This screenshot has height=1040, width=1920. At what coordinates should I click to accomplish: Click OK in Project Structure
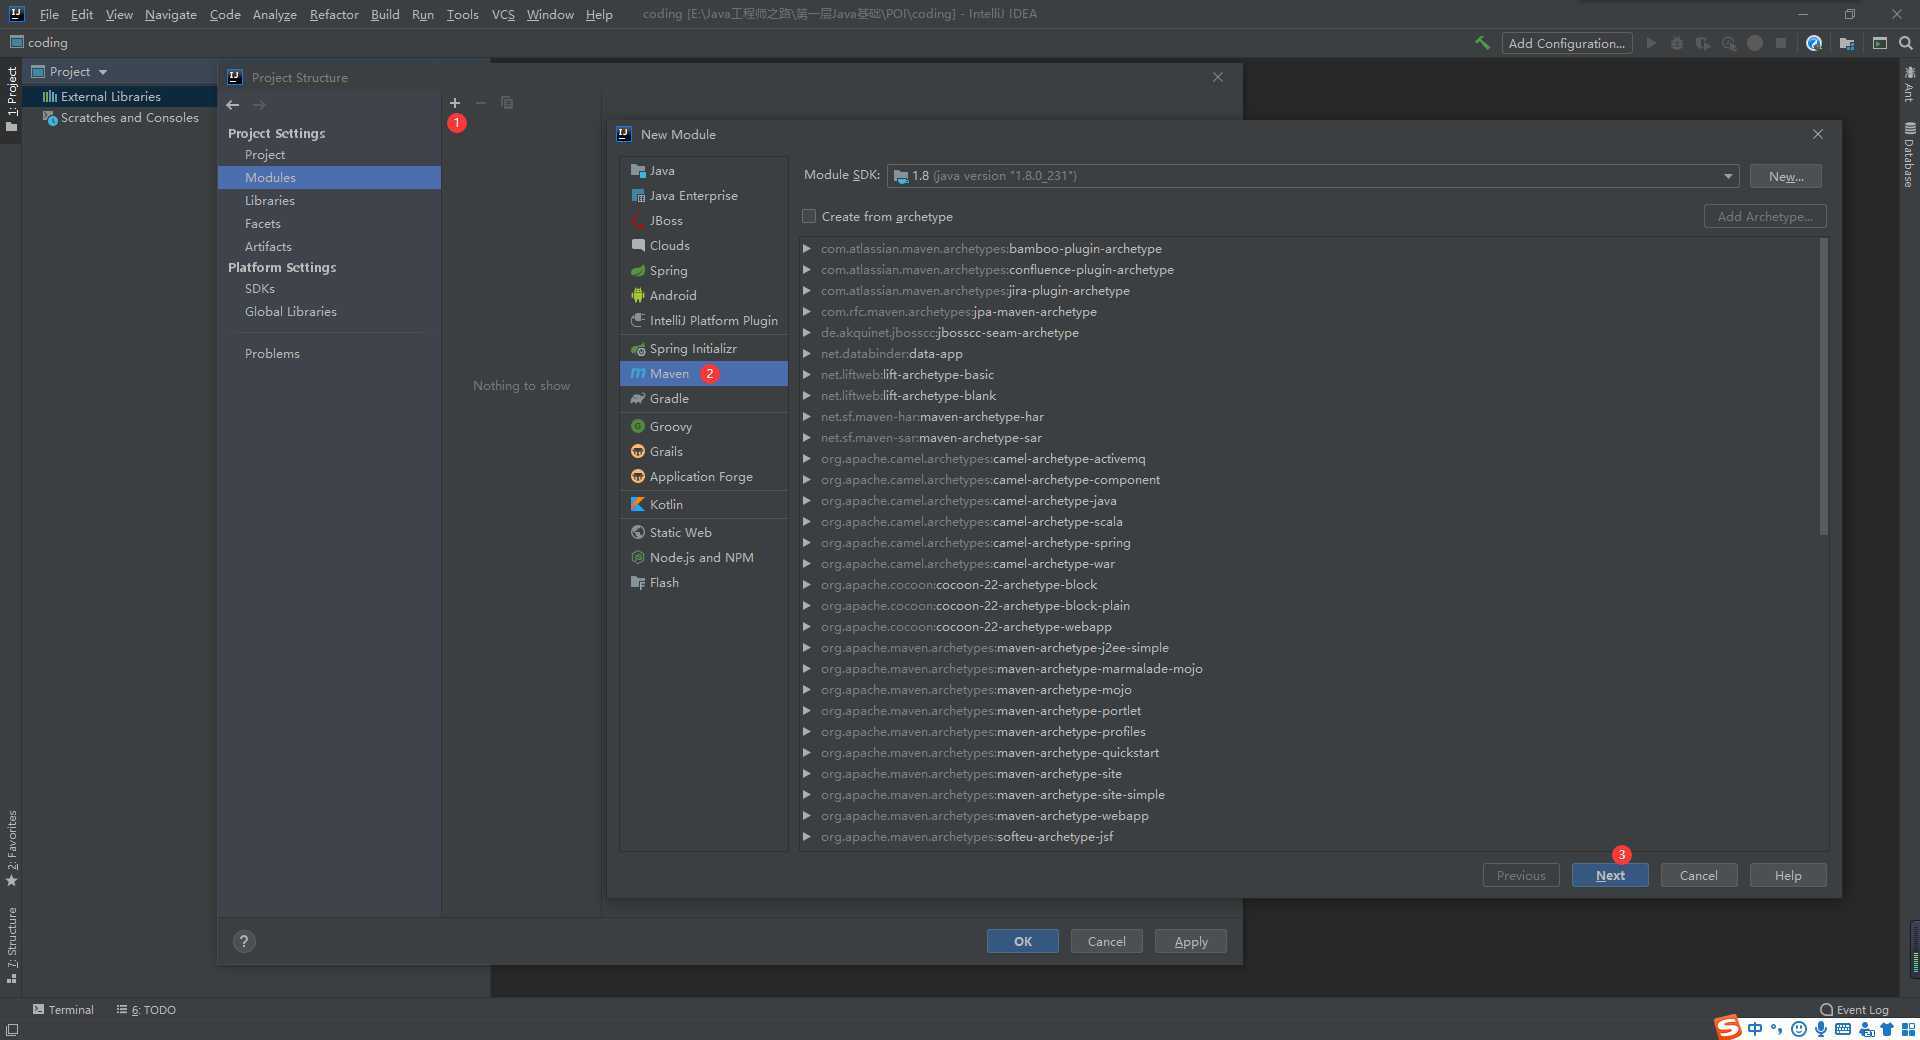coord(1022,942)
